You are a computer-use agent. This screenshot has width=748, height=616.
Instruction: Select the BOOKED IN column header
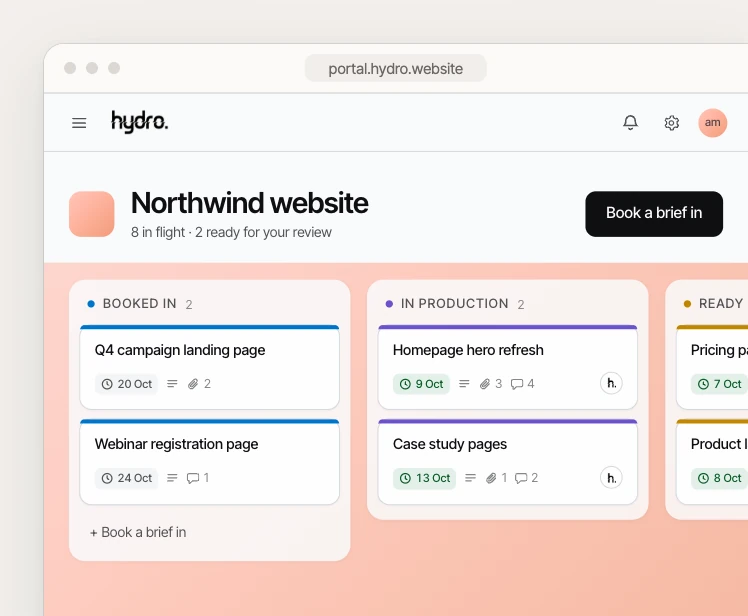pos(140,303)
